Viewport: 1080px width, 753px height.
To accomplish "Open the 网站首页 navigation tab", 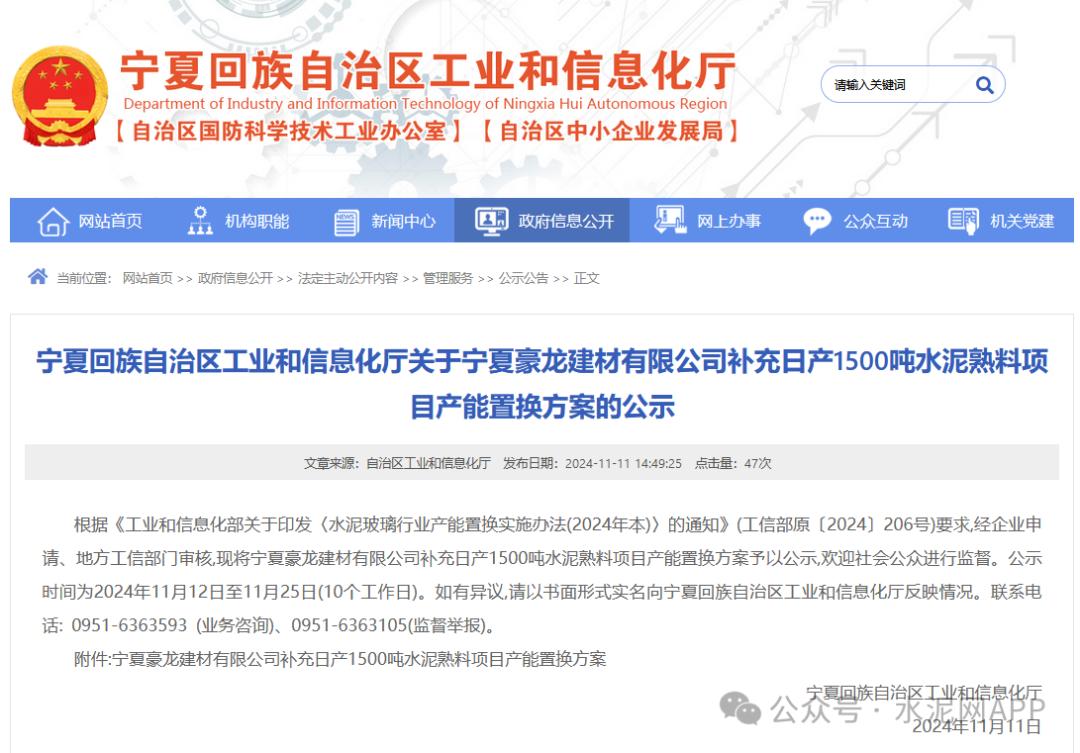I will (x=110, y=221).
